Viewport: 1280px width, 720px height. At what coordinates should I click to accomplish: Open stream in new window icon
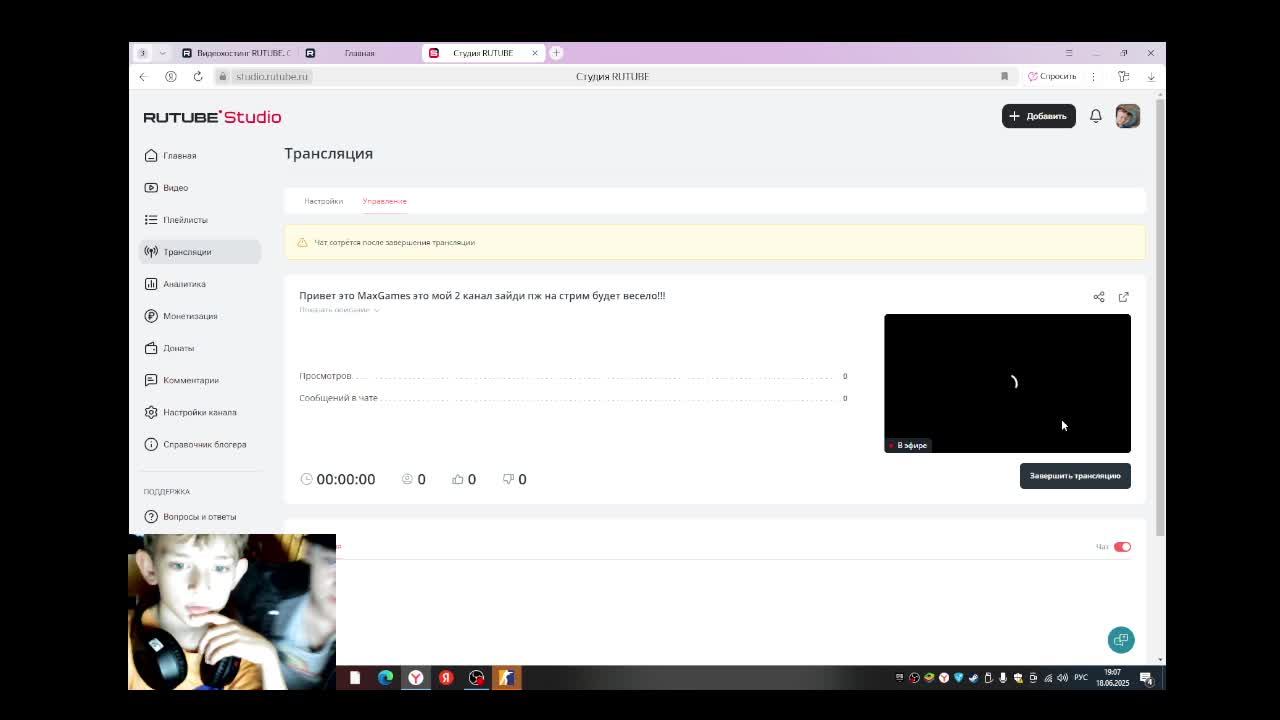1124,297
